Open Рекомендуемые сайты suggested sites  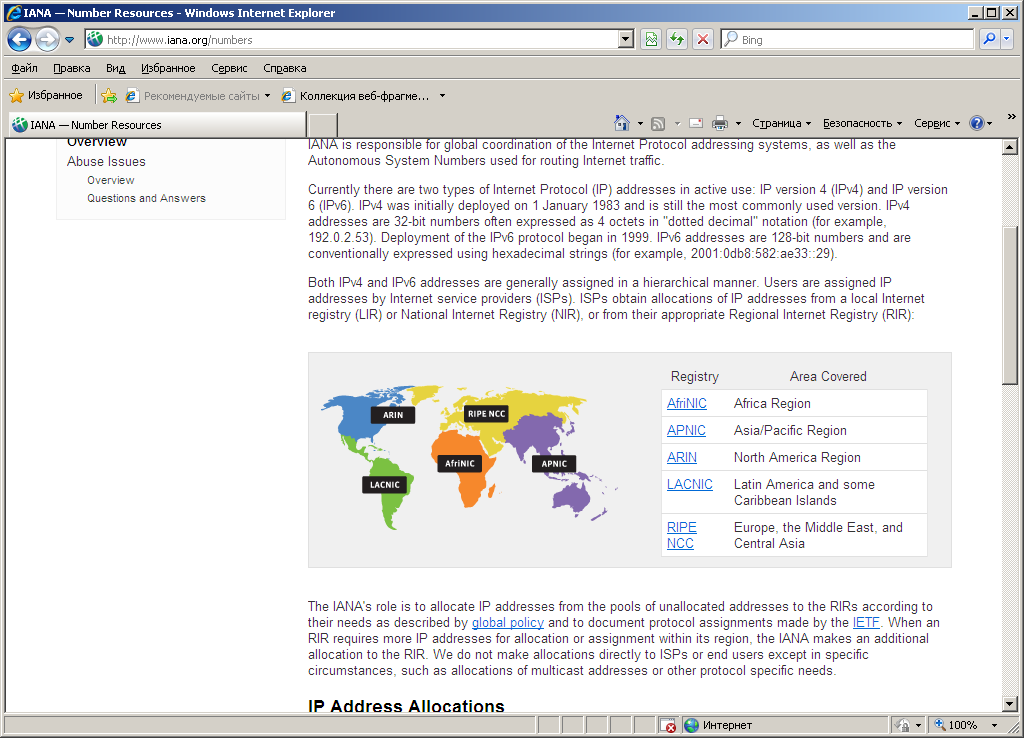point(198,96)
